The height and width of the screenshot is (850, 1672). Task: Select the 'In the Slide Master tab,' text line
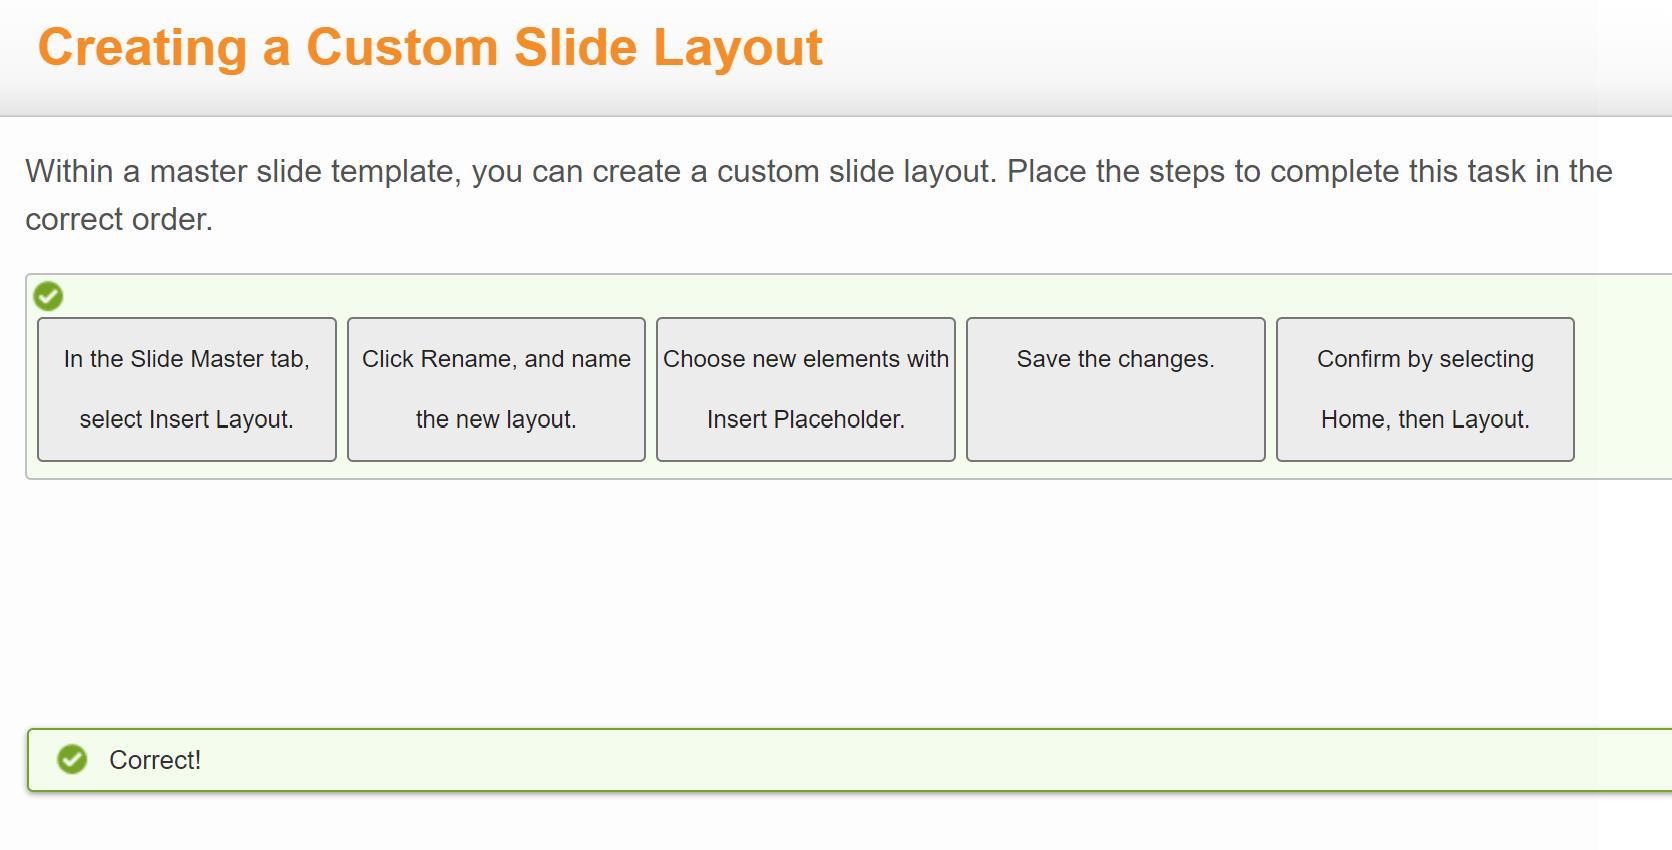pyautogui.click(x=187, y=359)
